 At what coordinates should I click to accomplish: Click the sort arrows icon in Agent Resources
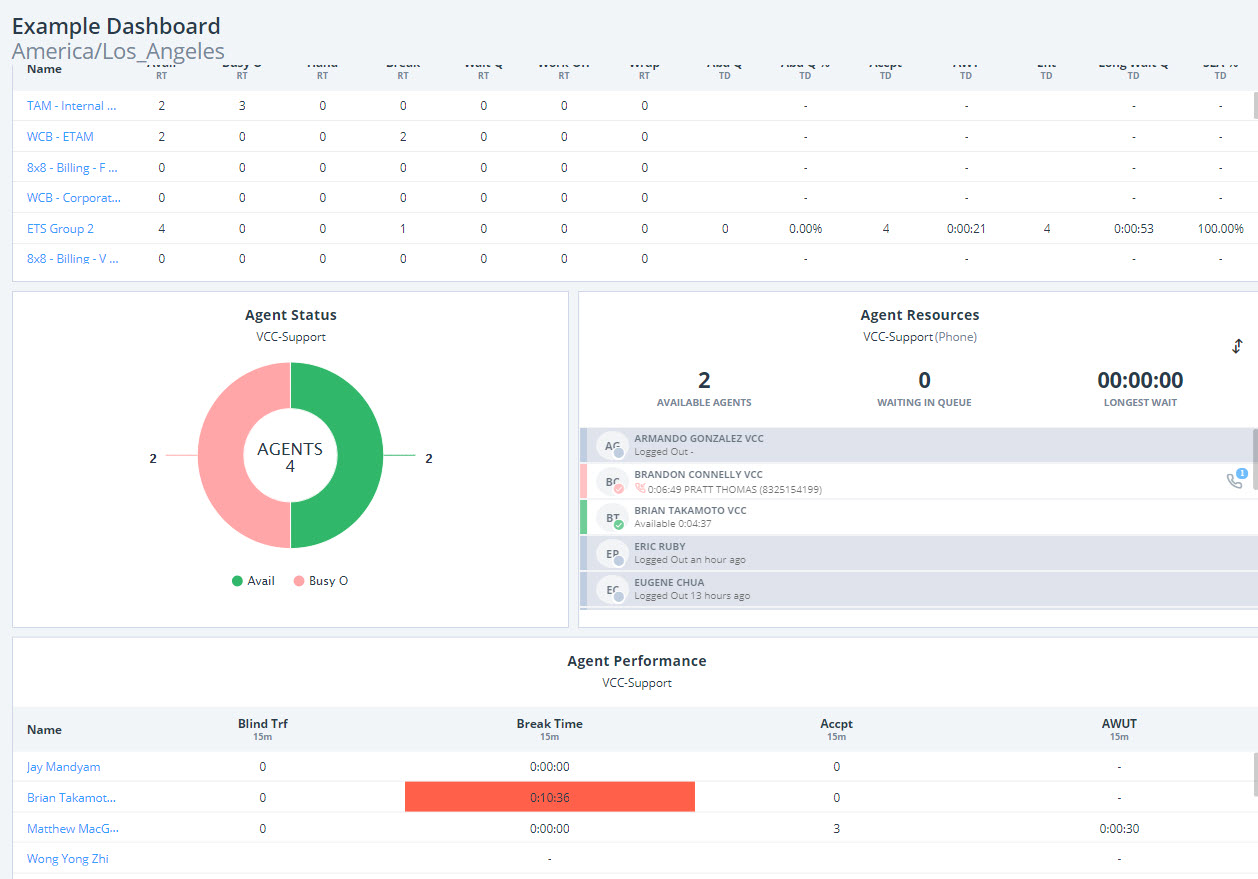1237,346
